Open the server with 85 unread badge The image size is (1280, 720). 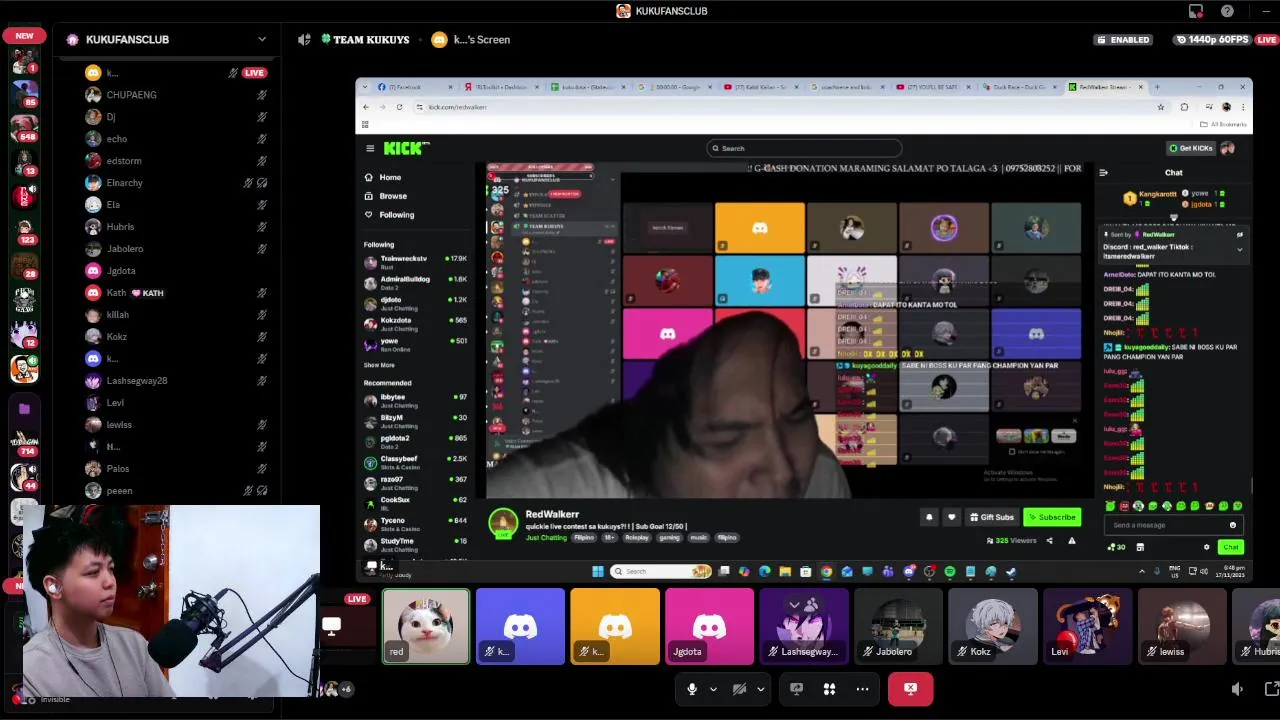tap(24, 94)
